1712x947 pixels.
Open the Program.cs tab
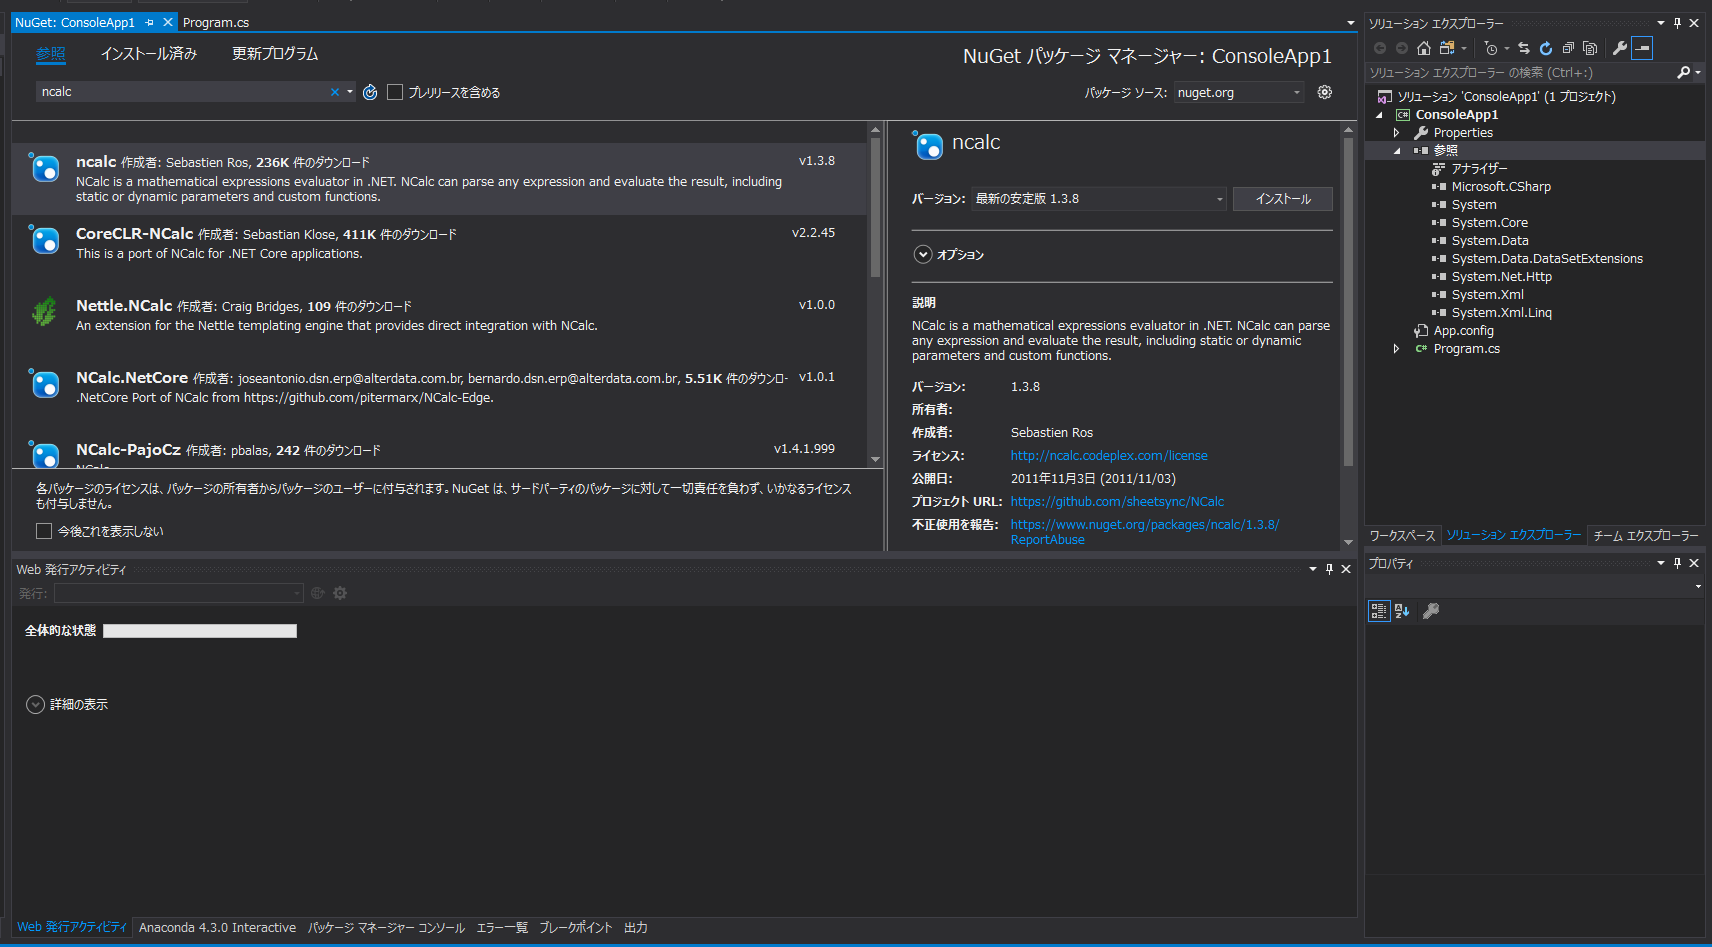point(216,22)
